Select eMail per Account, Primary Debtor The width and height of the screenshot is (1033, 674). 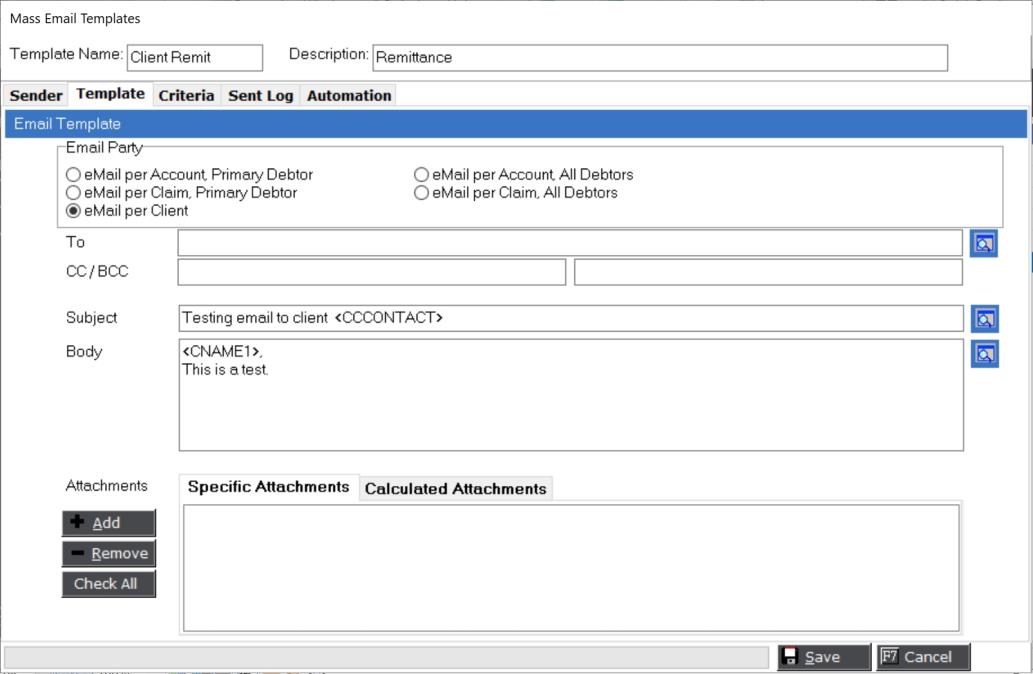click(x=73, y=175)
